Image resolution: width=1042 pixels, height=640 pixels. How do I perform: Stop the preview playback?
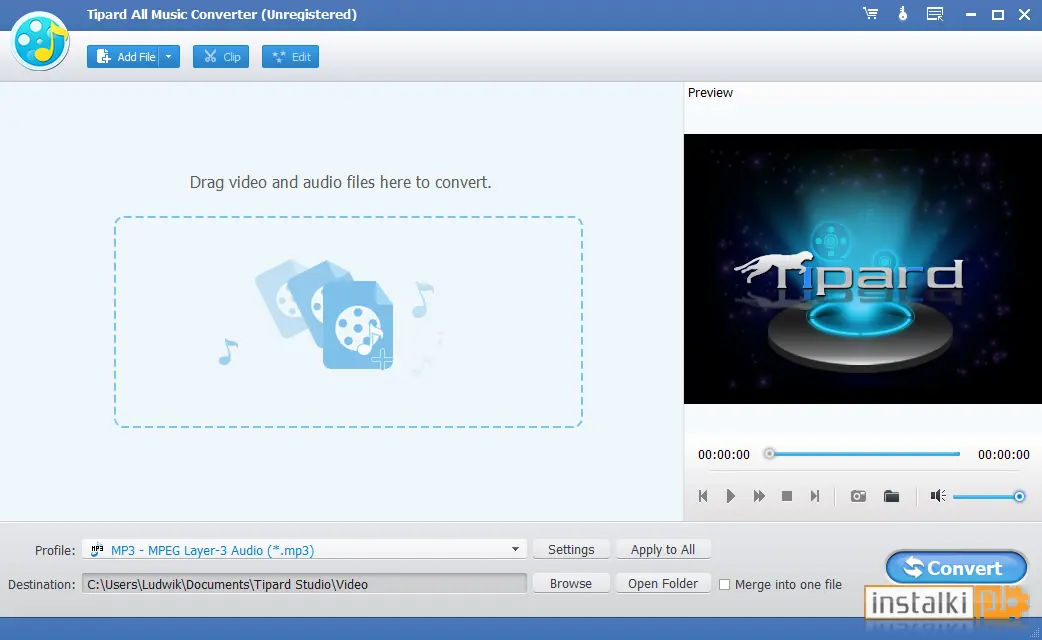[x=787, y=496]
